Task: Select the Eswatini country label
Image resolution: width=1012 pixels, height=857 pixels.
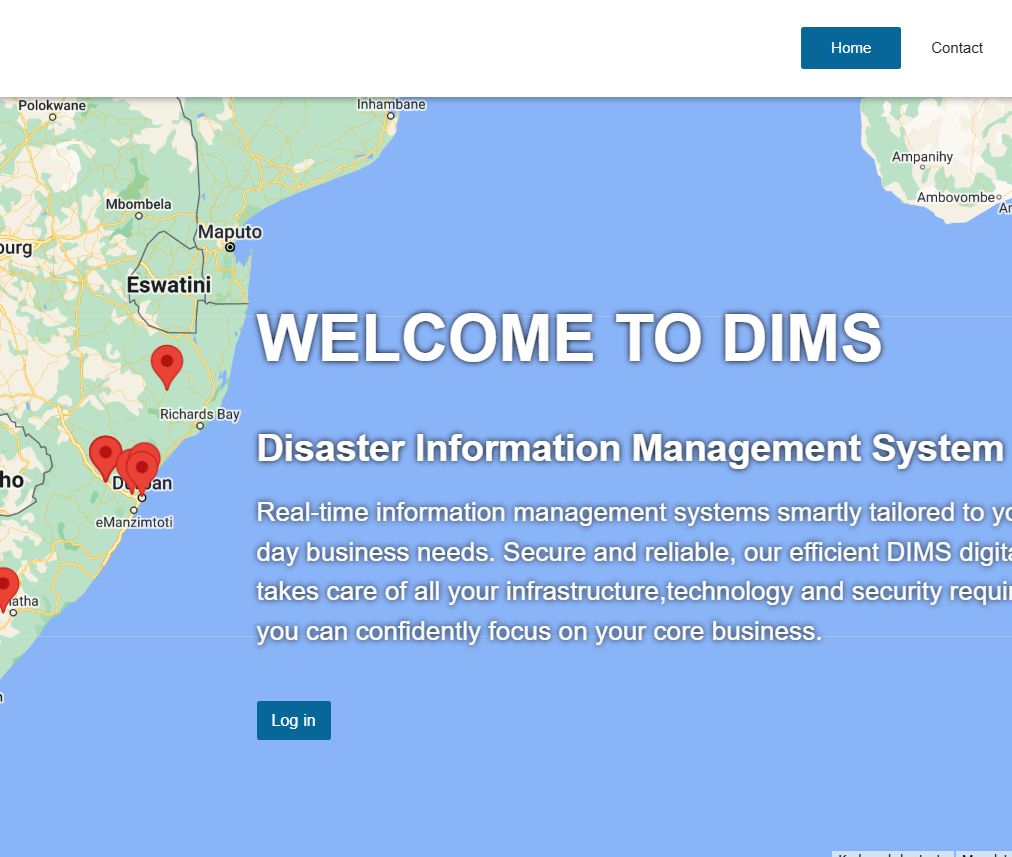Action: tap(169, 286)
